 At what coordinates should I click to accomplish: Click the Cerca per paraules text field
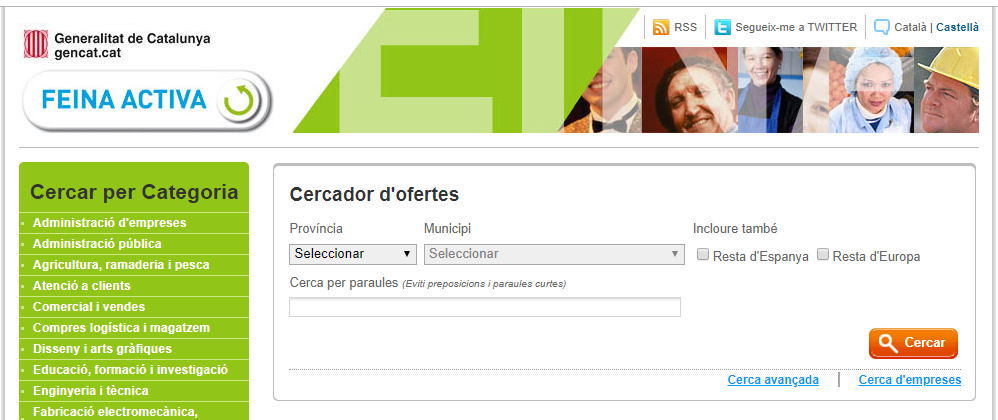pyautogui.click(x=484, y=307)
